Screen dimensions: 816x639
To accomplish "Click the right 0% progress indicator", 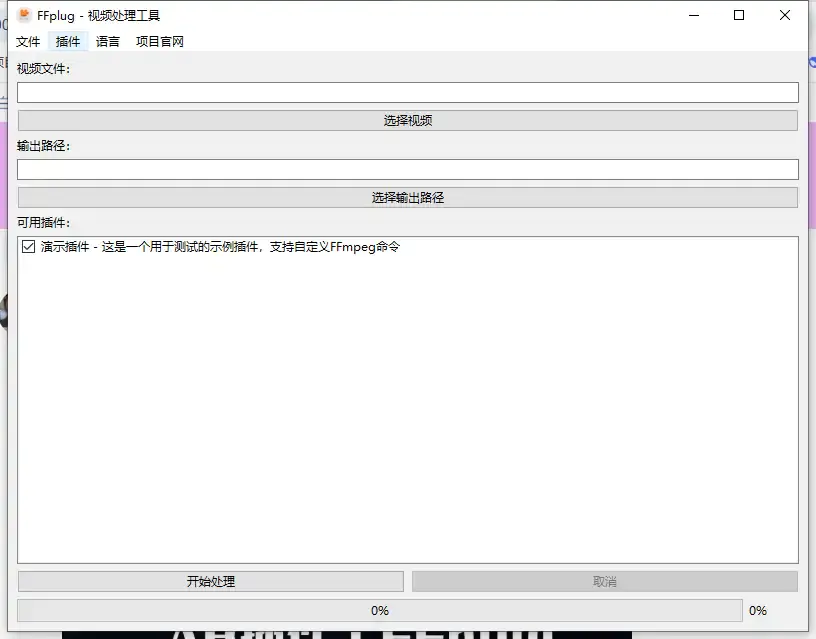I will click(758, 609).
